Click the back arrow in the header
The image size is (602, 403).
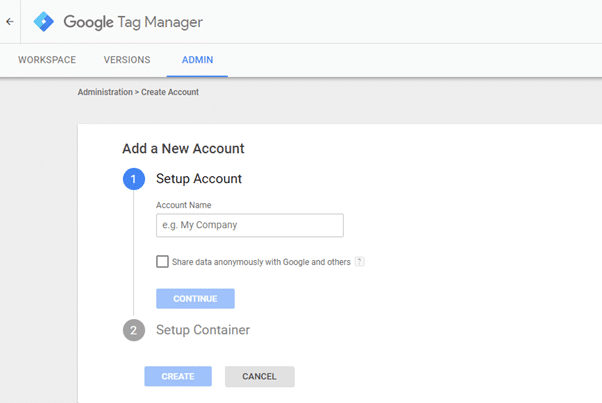tap(9, 20)
